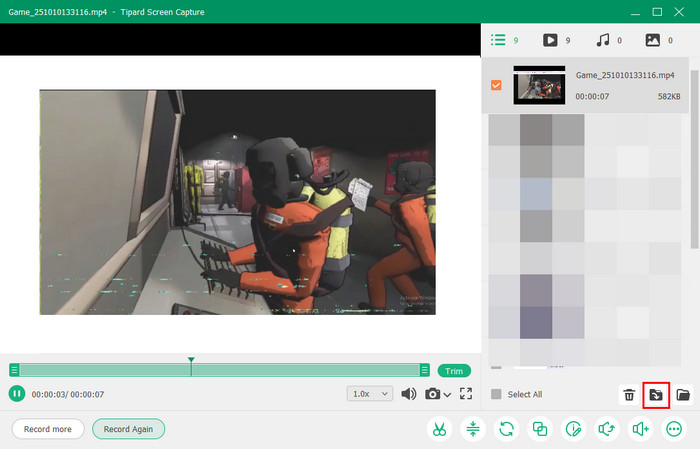Image resolution: width=700 pixels, height=449 pixels.
Task: Open the edit media metadata tool
Action: click(x=574, y=429)
